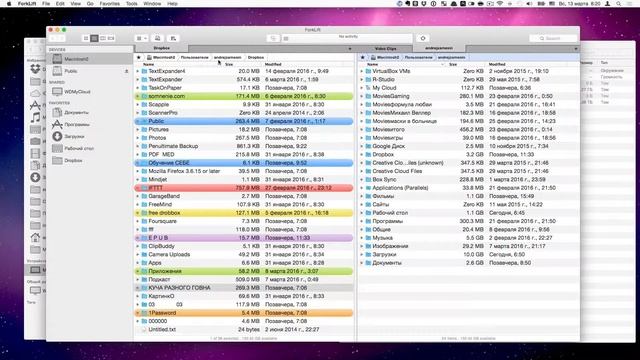Screen dimensions: 640x360
Task: Select Applications (Parallels) folder in right pane
Action: 469,188
